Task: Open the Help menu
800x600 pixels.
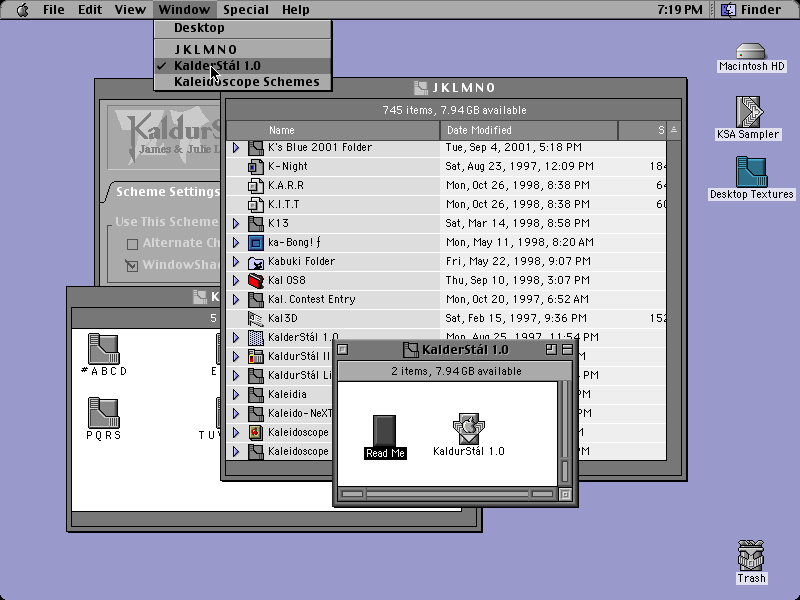Action: click(295, 10)
